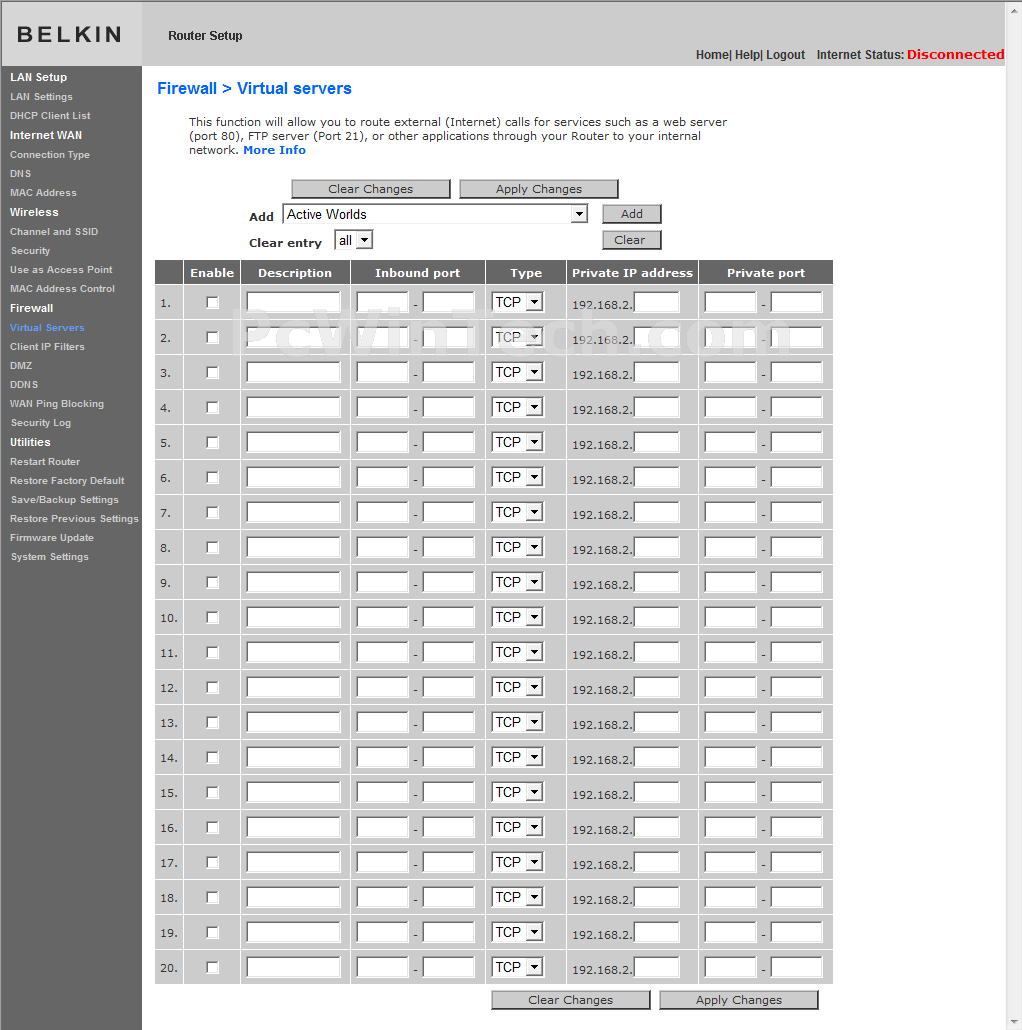
Task: Focus the first Private port field in row 9
Action: (x=730, y=583)
